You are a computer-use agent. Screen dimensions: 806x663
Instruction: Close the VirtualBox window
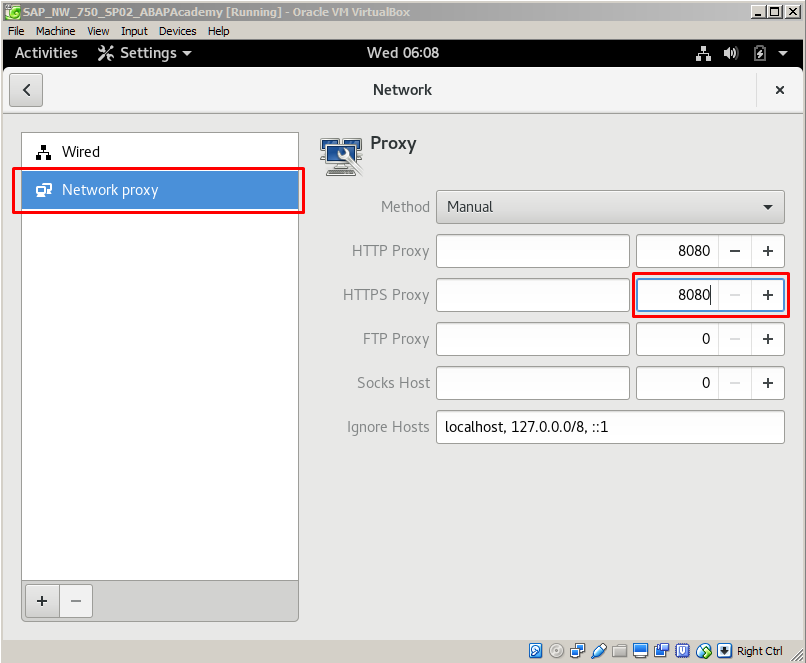click(793, 12)
